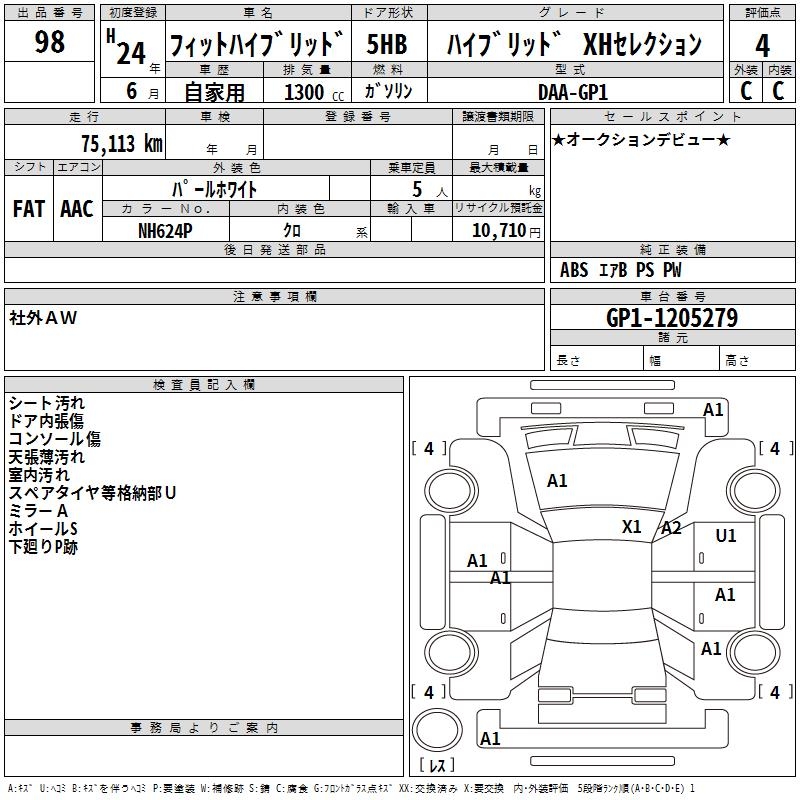Select the inspector note ミラーA
This screenshot has height=800, width=800.
point(38,511)
